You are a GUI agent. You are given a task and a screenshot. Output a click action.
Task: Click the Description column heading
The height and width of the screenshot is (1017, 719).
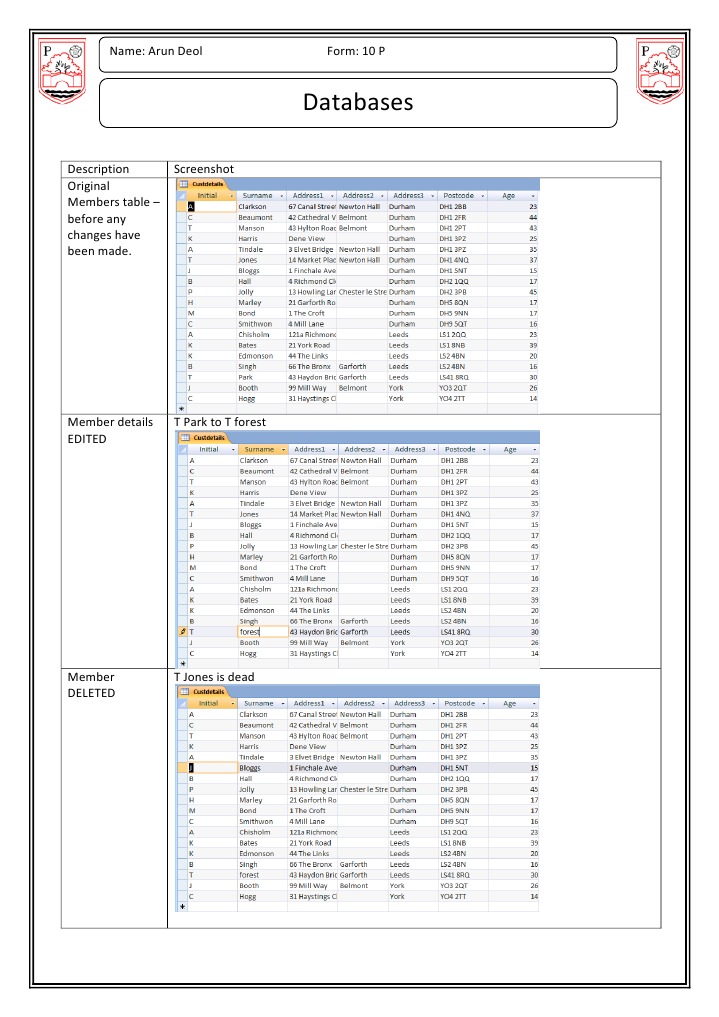click(x=98, y=169)
